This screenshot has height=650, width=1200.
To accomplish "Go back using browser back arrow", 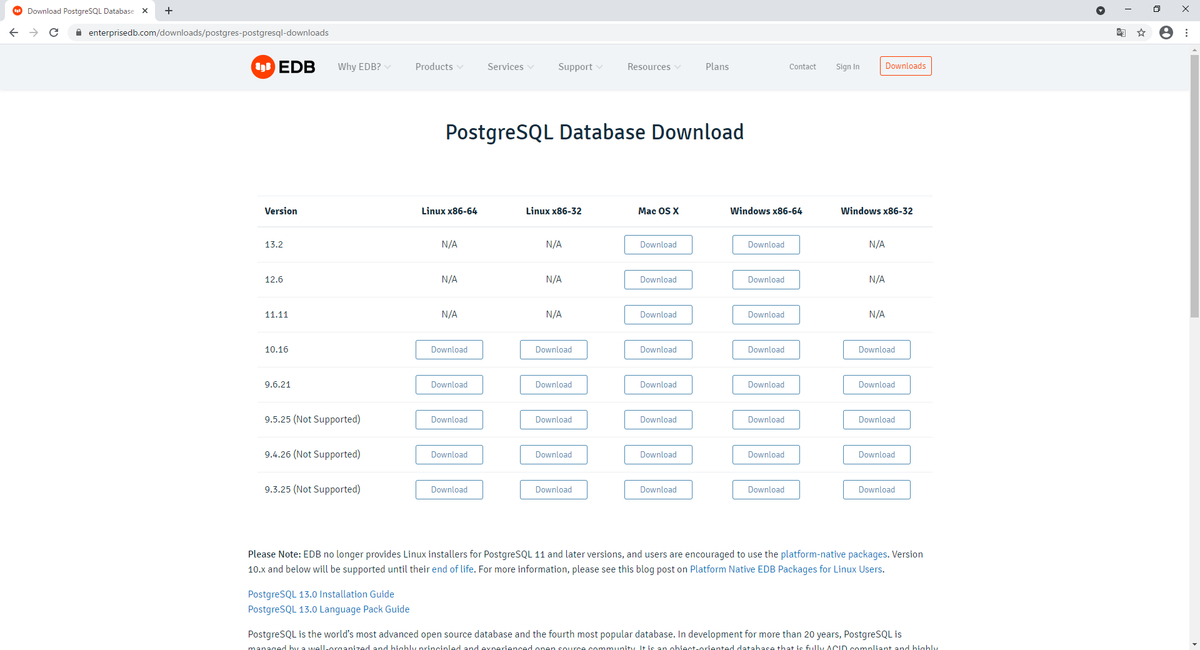I will click(13, 32).
